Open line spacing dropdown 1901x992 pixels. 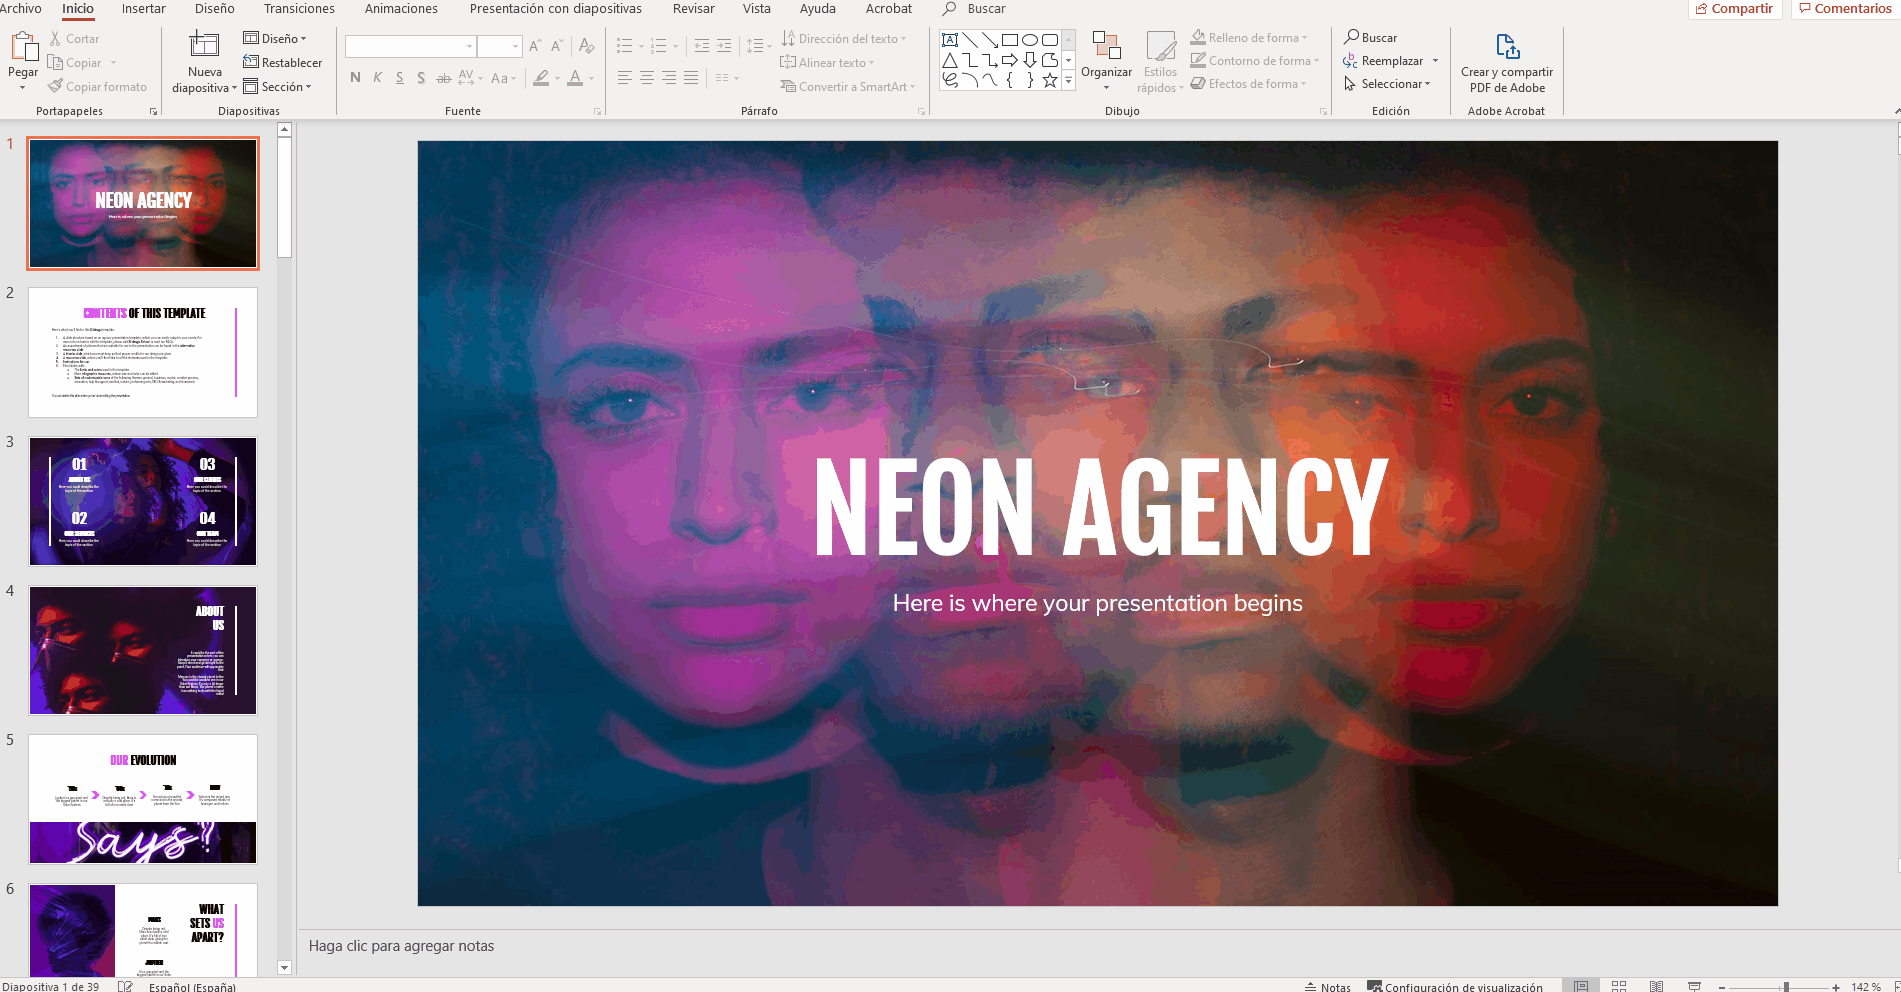[x=759, y=46]
